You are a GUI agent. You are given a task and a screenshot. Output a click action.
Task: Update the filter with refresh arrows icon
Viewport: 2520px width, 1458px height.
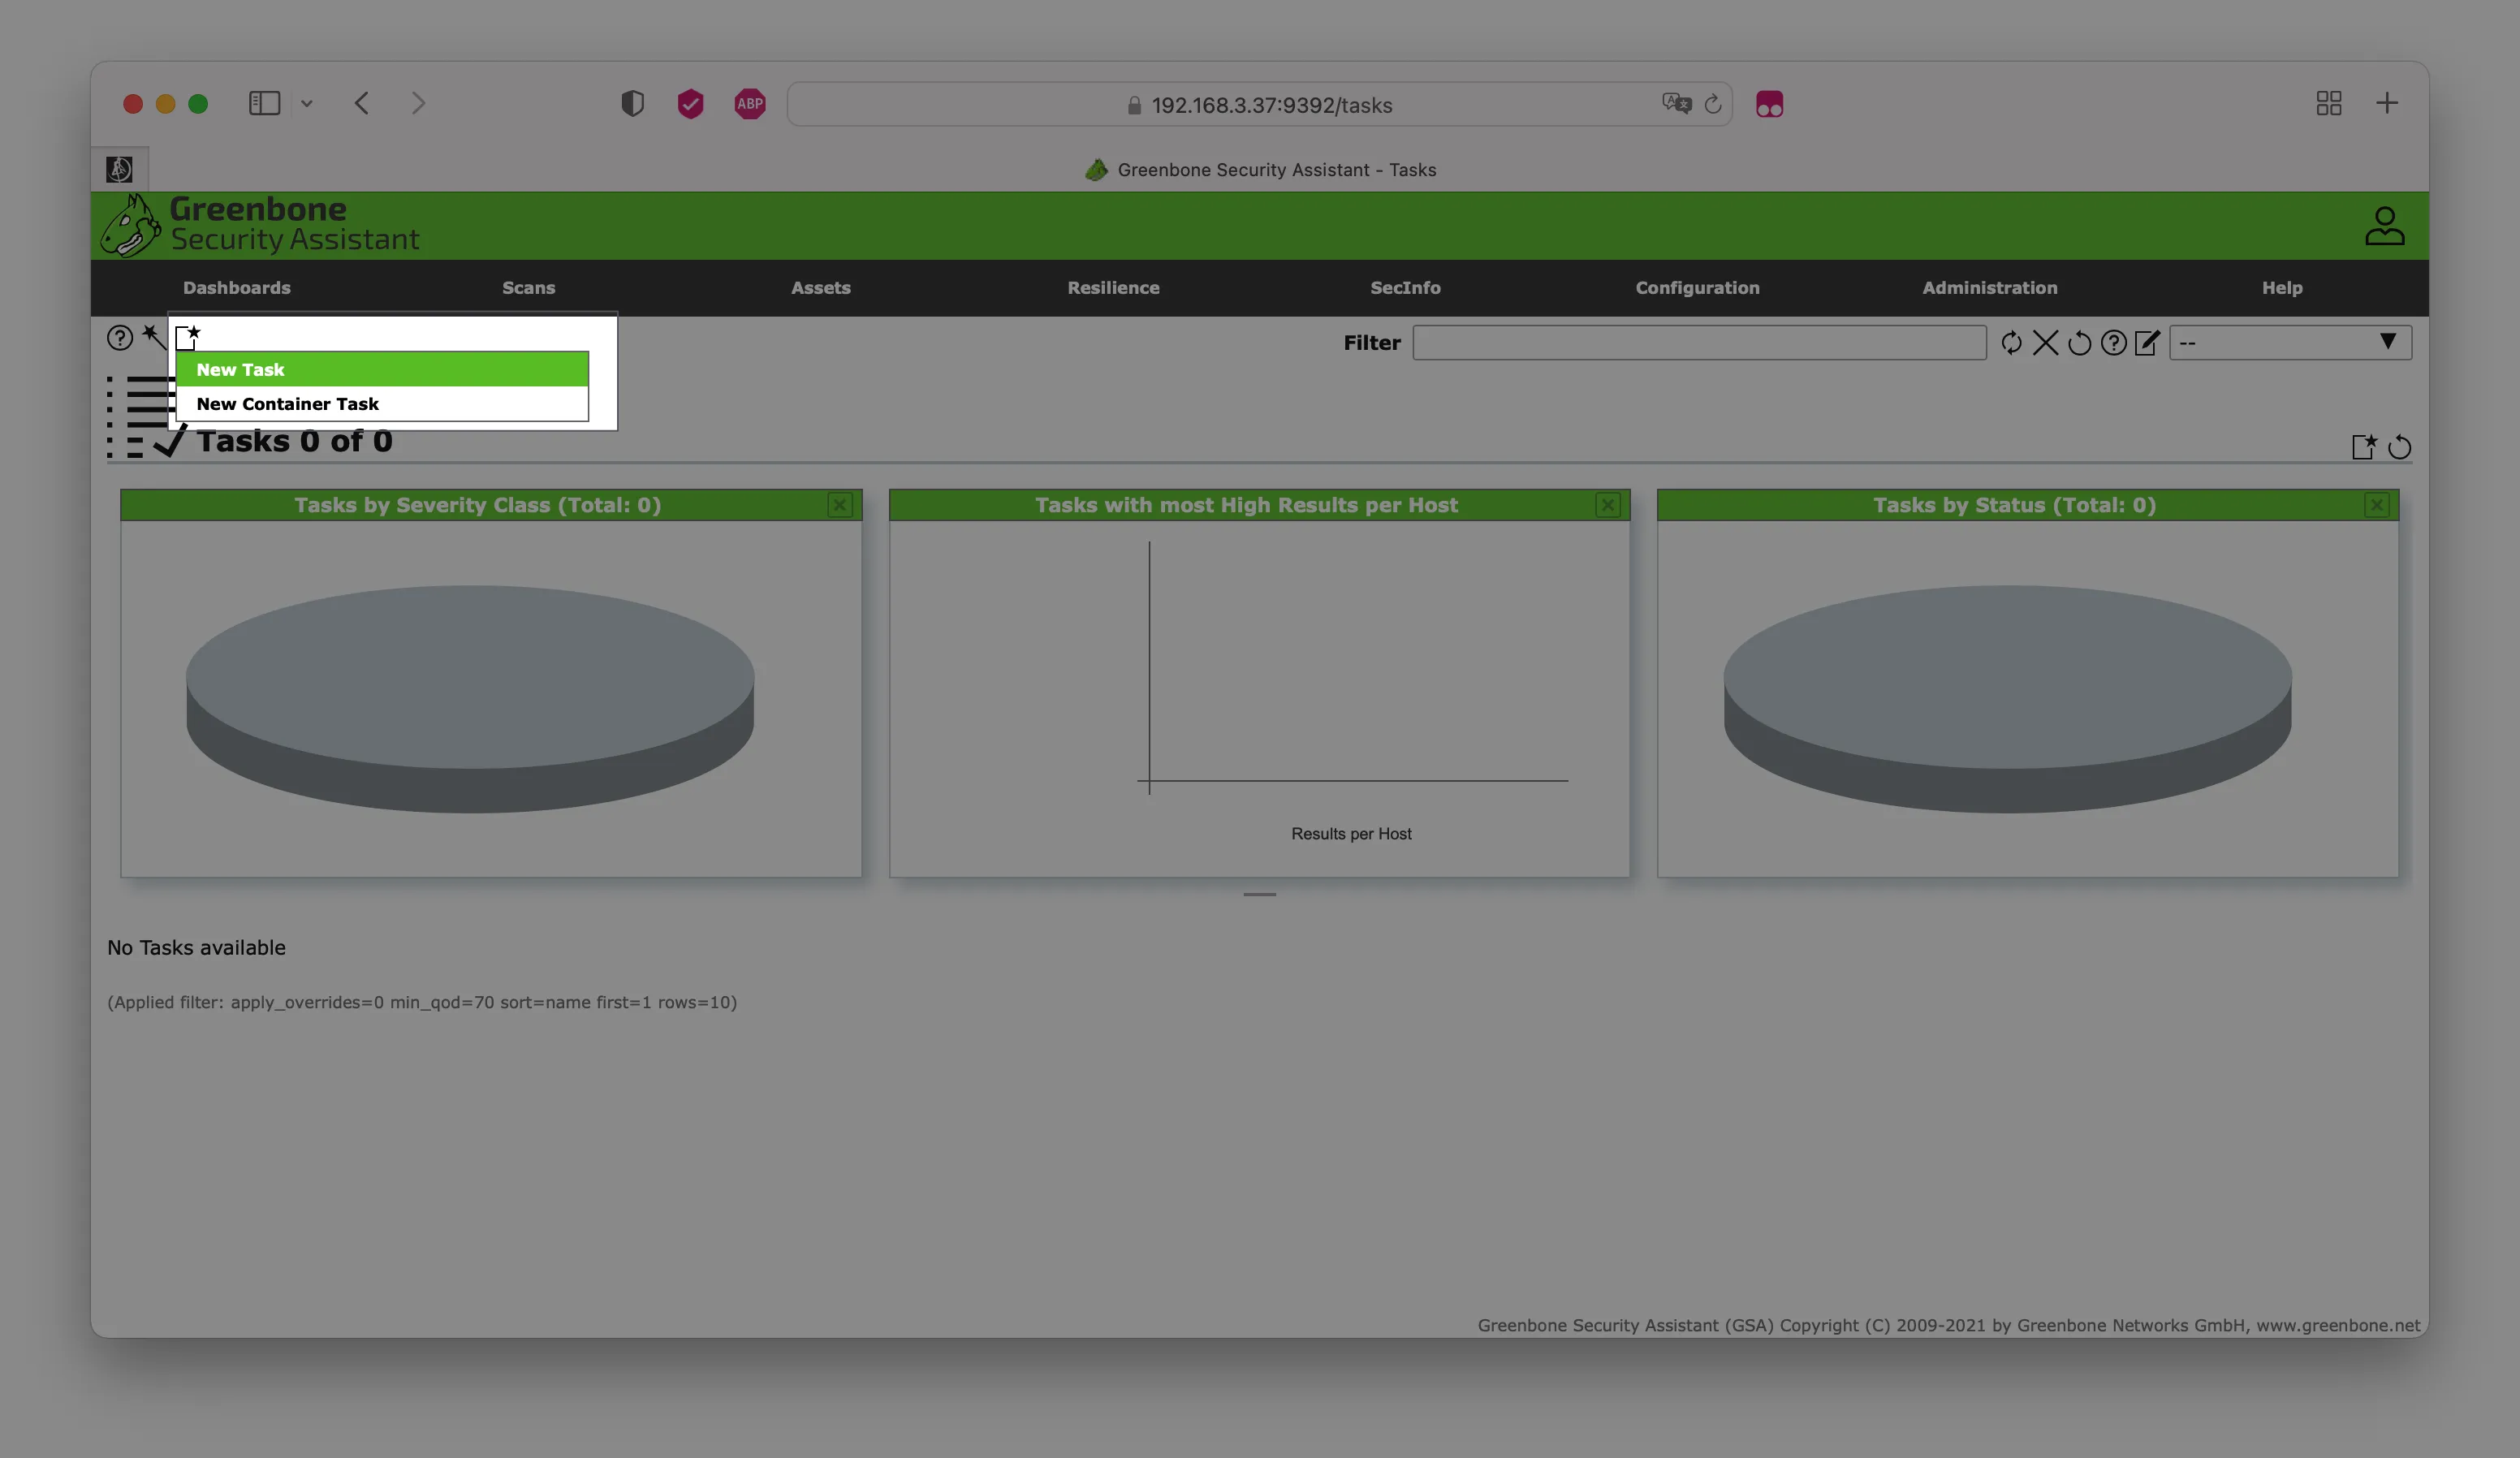(2011, 343)
